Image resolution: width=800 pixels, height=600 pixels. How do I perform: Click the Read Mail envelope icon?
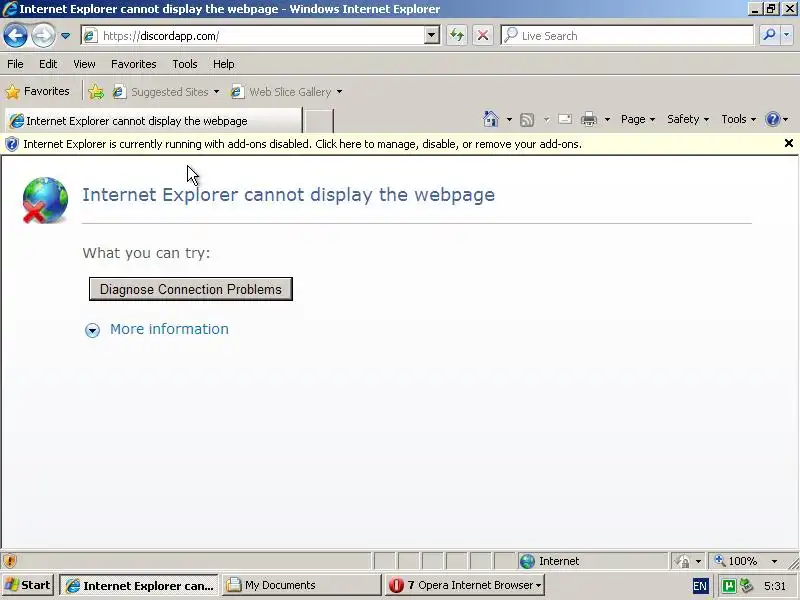tap(565, 119)
